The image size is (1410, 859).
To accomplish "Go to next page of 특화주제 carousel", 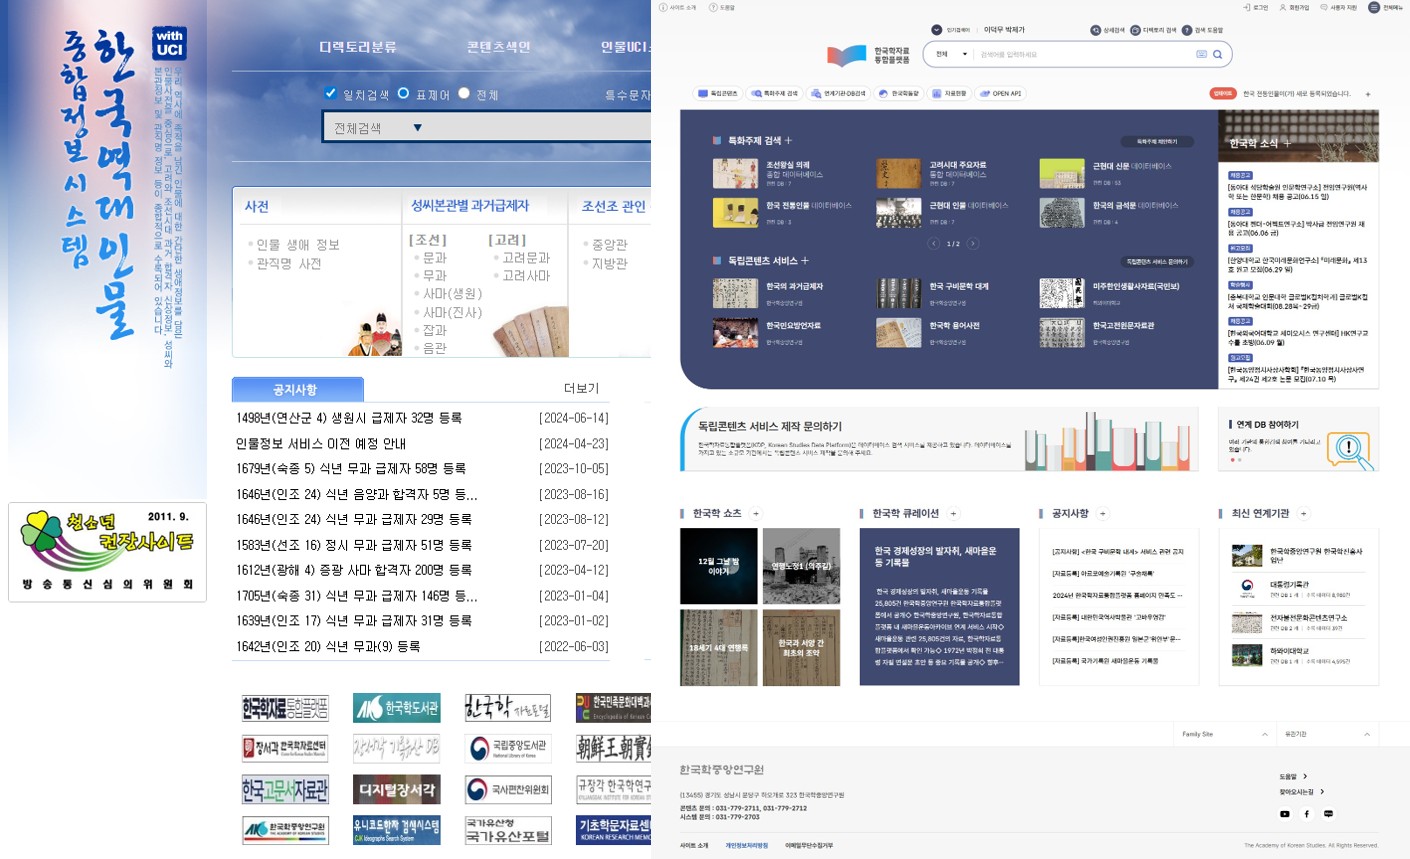I will [x=972, y=244].
